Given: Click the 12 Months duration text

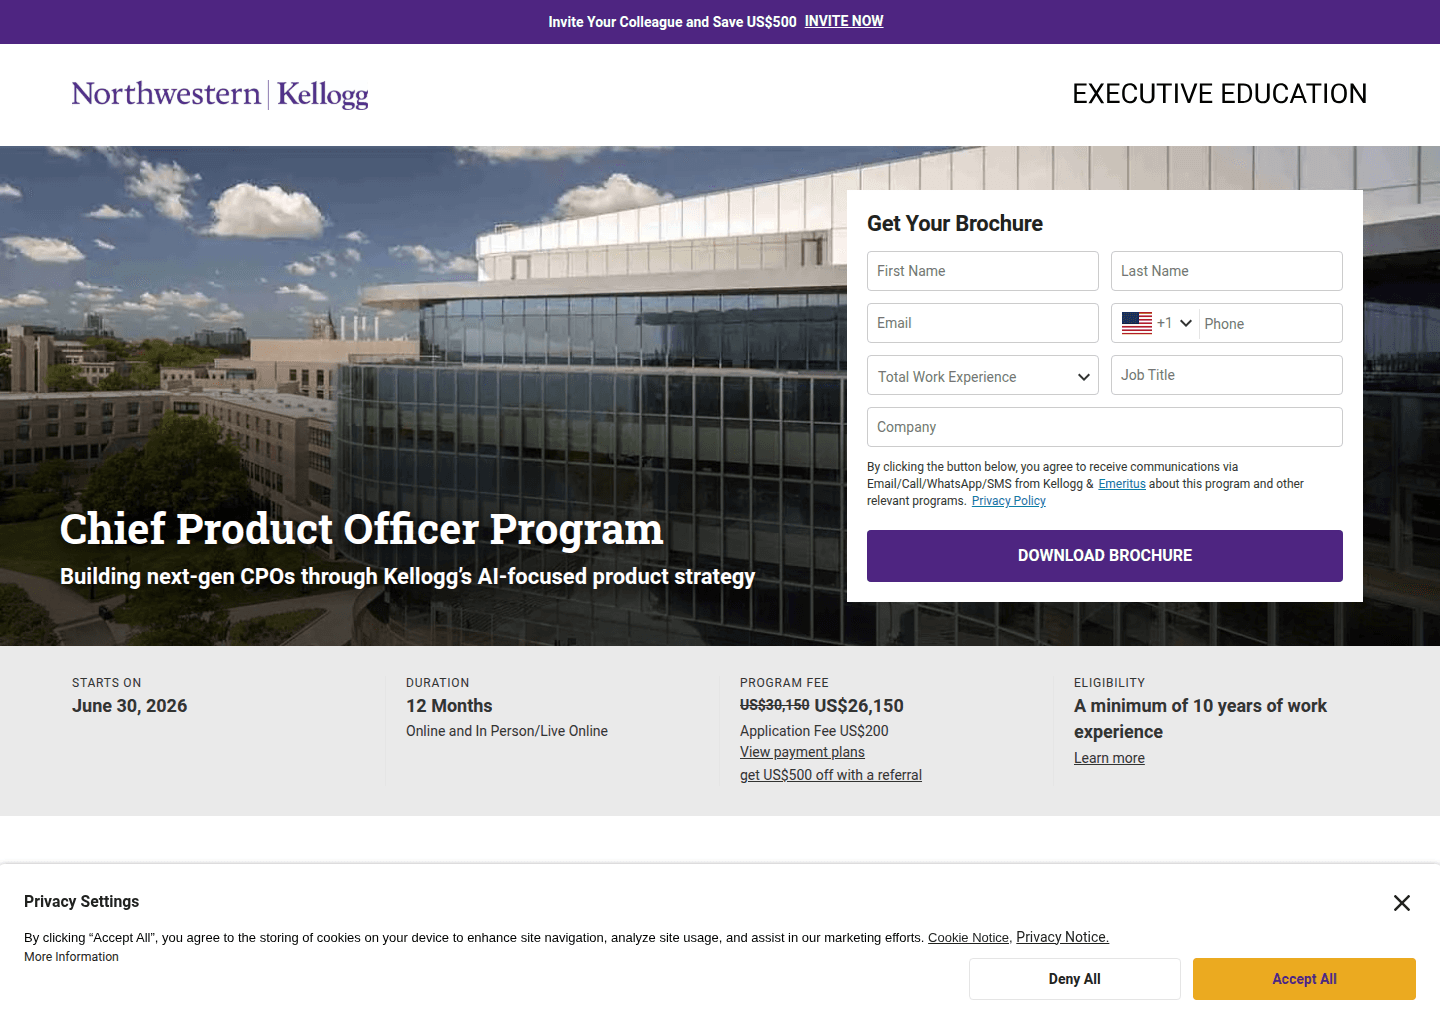Looking at the screenshot, I should pyautogui.click(x=449, y=706).
